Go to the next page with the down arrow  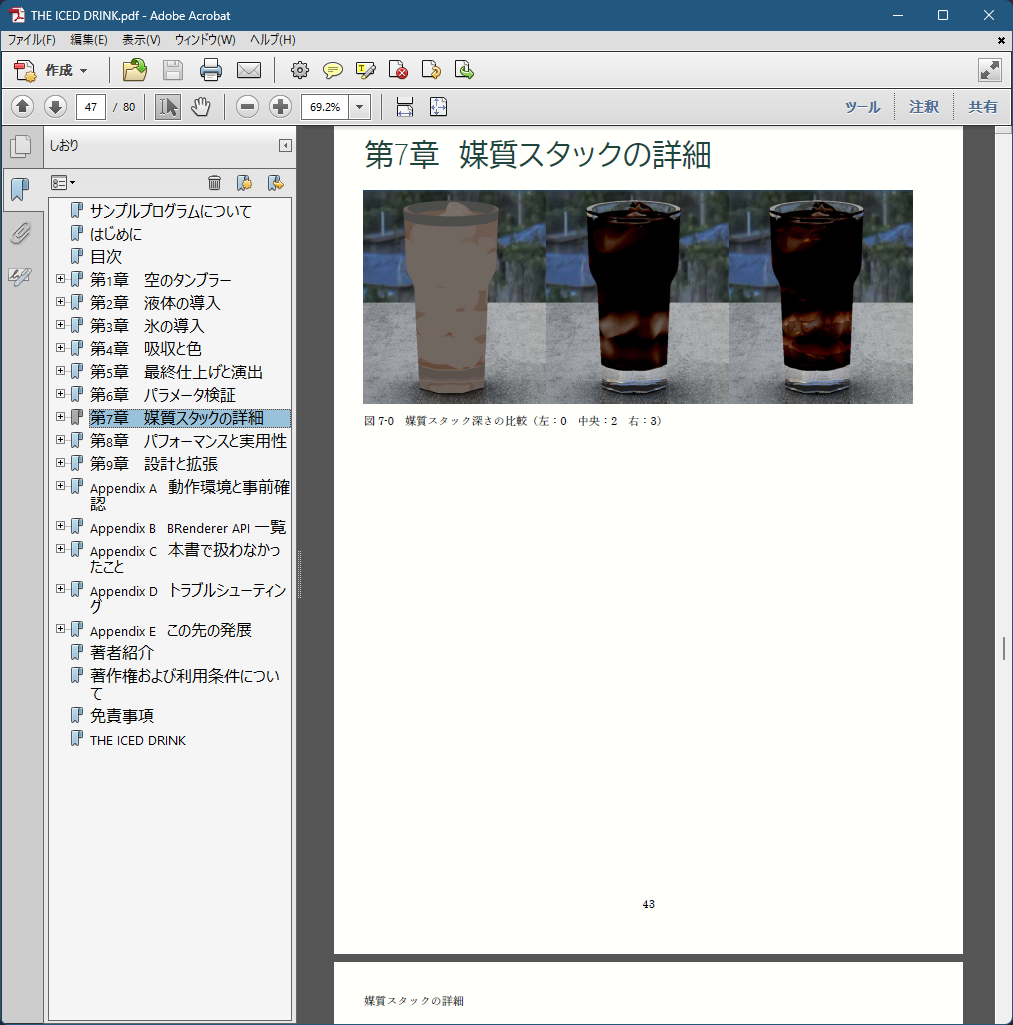point(55,107)
